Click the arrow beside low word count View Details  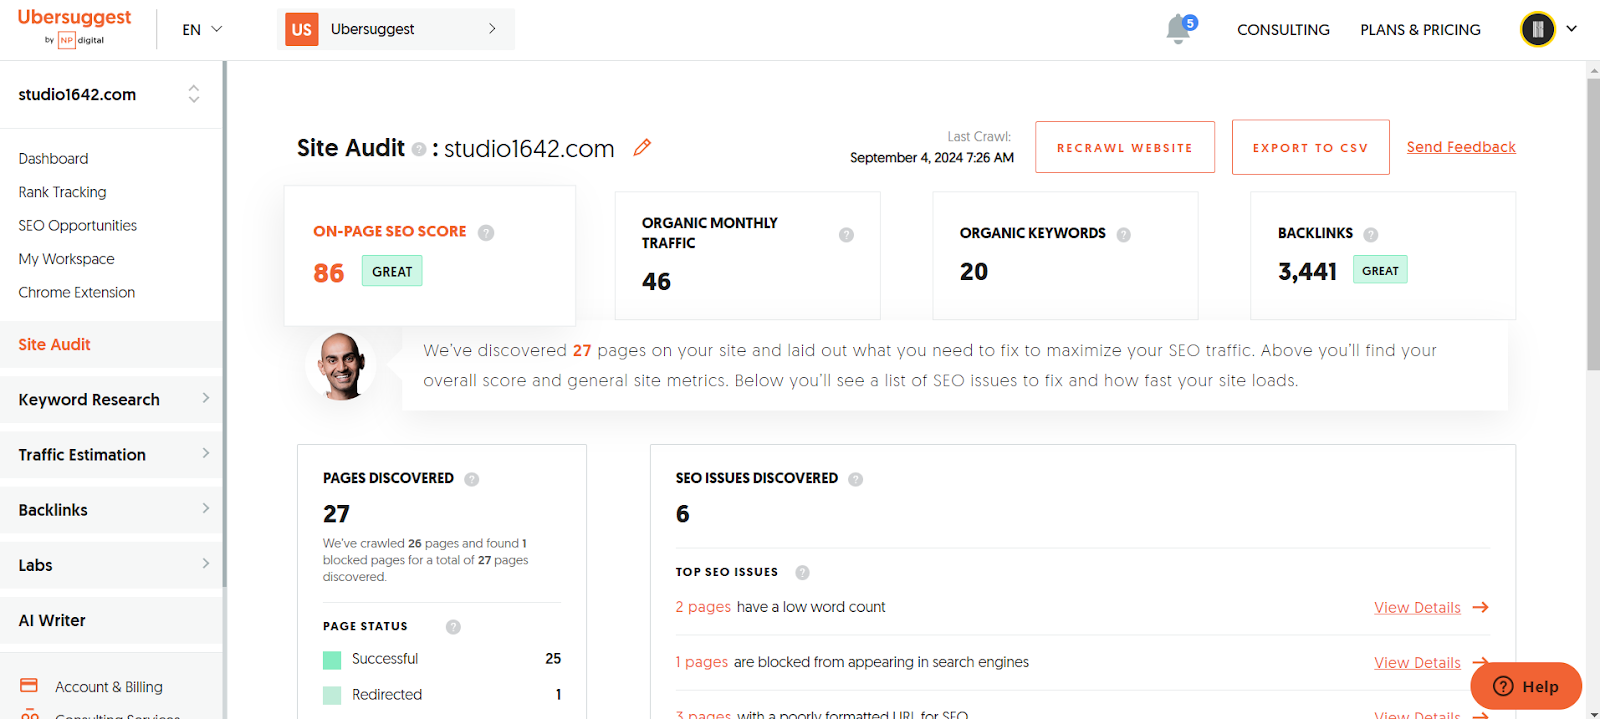[x=1481, y=607]
